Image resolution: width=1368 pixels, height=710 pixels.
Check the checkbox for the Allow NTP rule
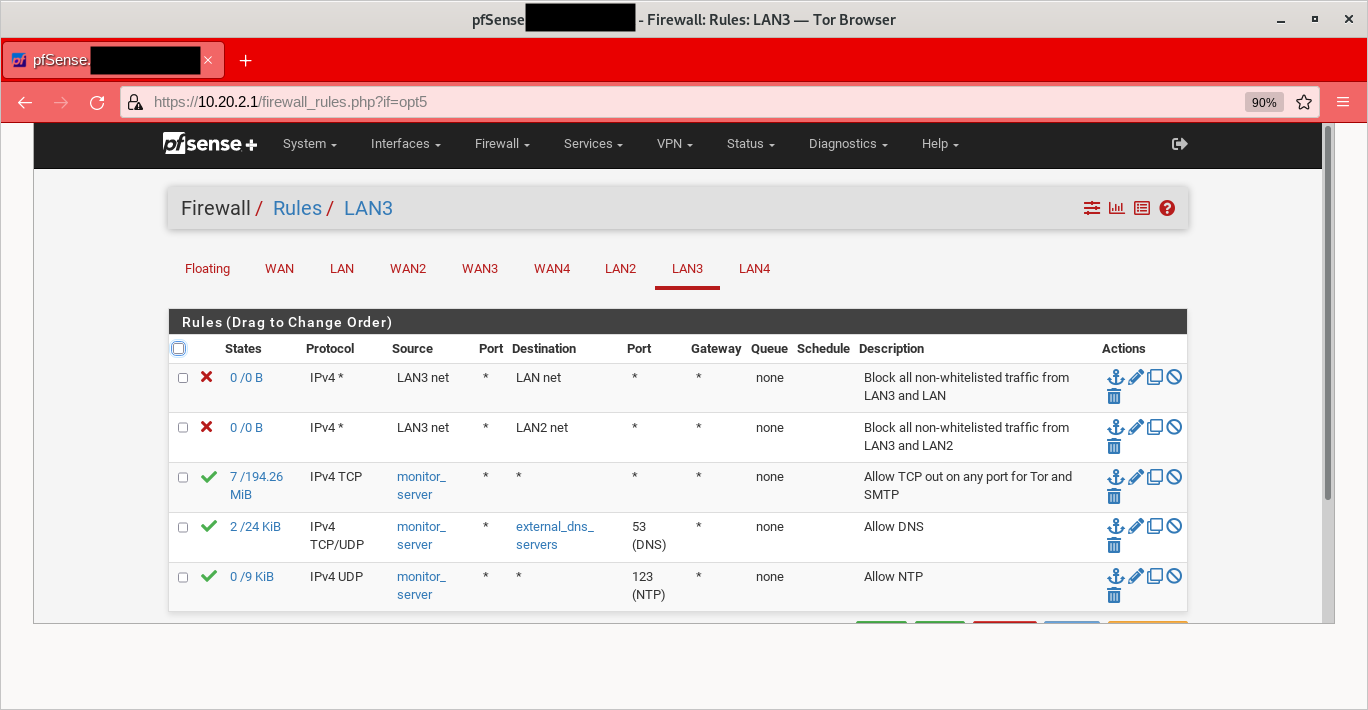182,577
